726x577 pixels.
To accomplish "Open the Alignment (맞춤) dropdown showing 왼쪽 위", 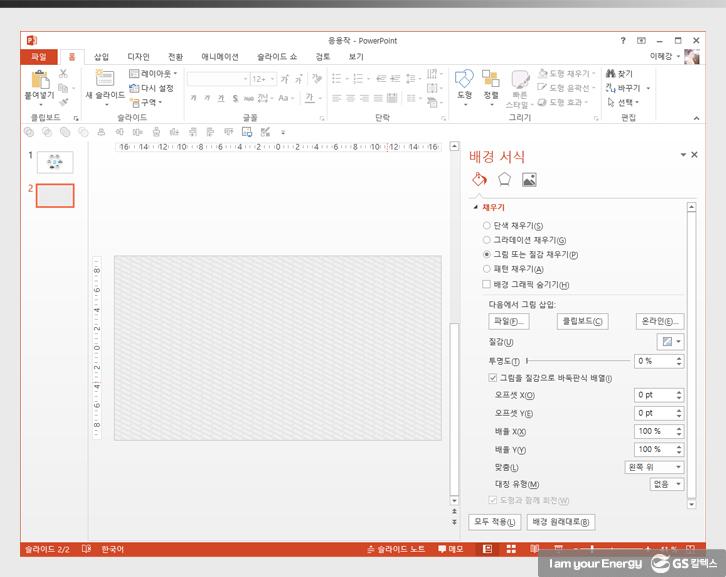I will pyautogui.click(x=654, y=467).
